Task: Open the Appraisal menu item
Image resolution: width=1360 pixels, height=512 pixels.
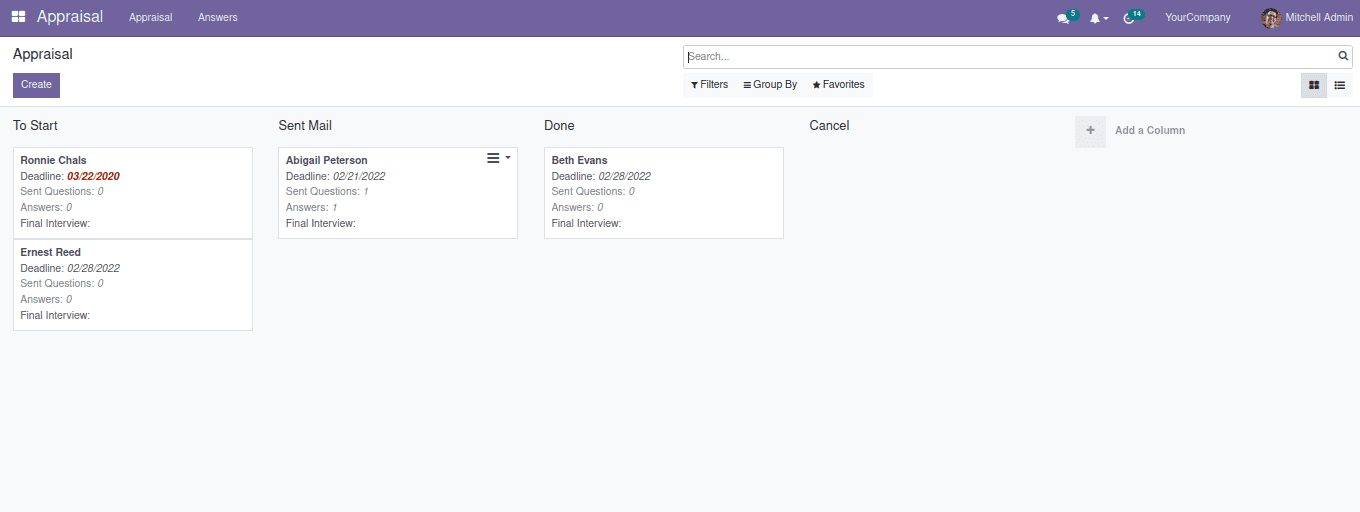Action: coord(150,18)
